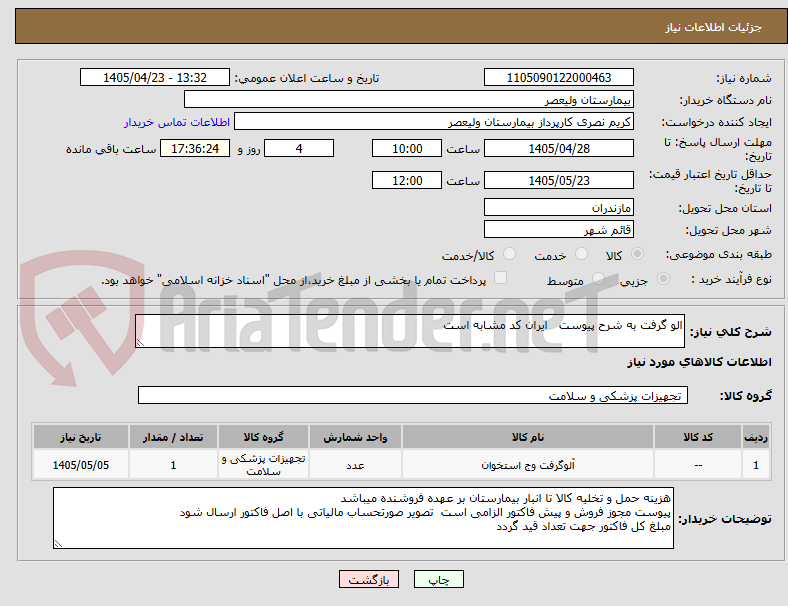The width and height of the screenshot is (788, 606).
Task: Click the need date cell 1405/05/05
Action: click(81, 465)
